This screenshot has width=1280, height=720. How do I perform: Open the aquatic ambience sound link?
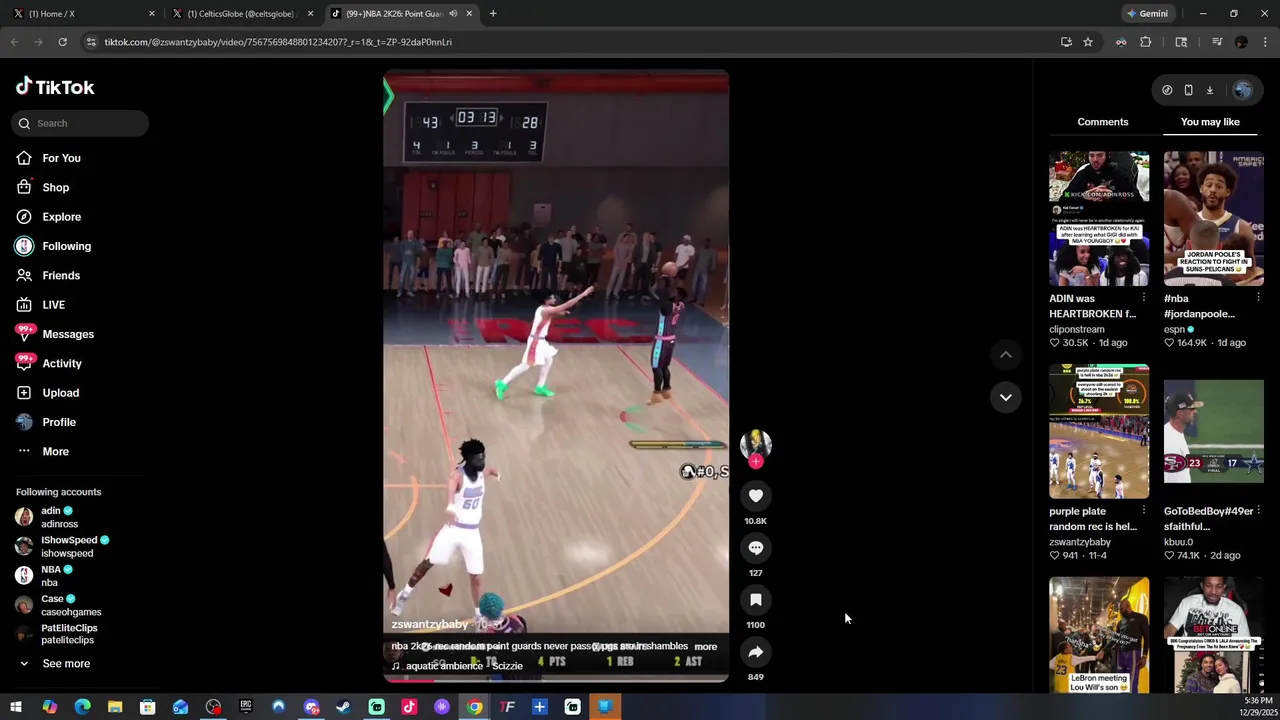click(464, 666)
